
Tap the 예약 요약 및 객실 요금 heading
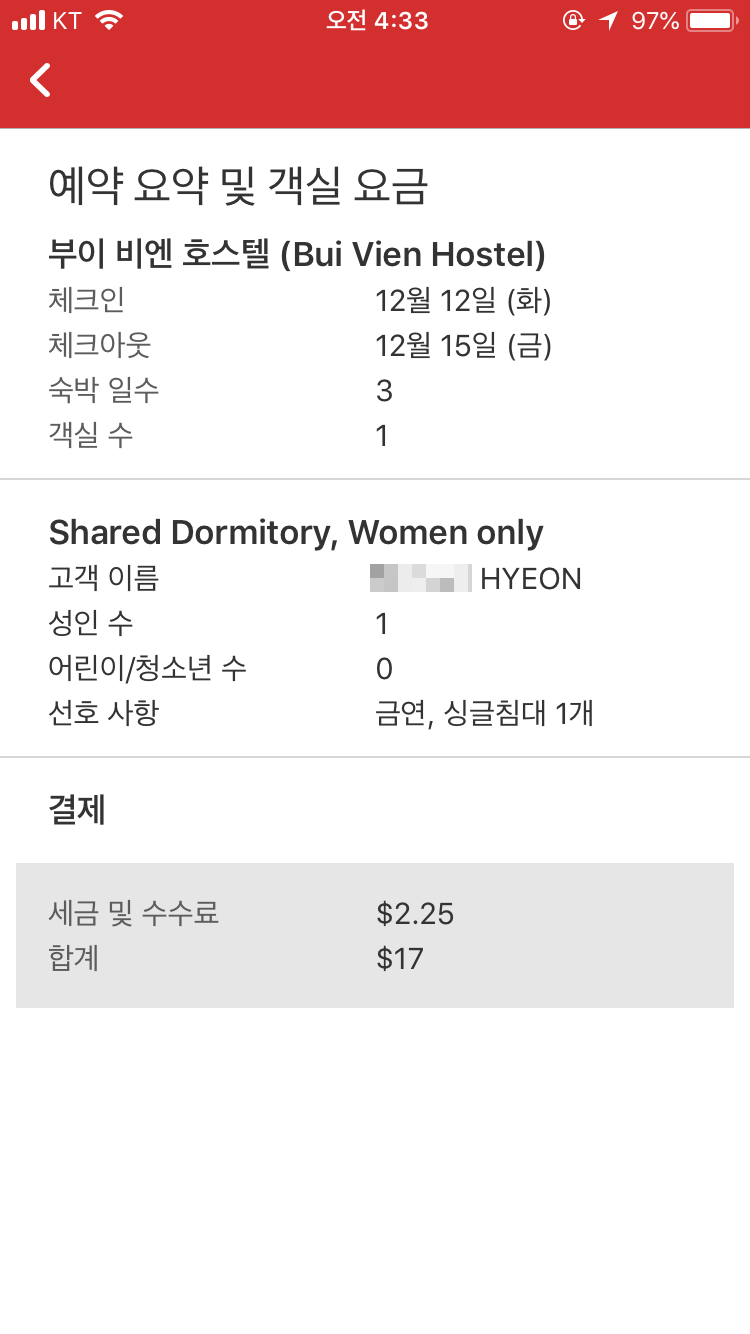238,187
